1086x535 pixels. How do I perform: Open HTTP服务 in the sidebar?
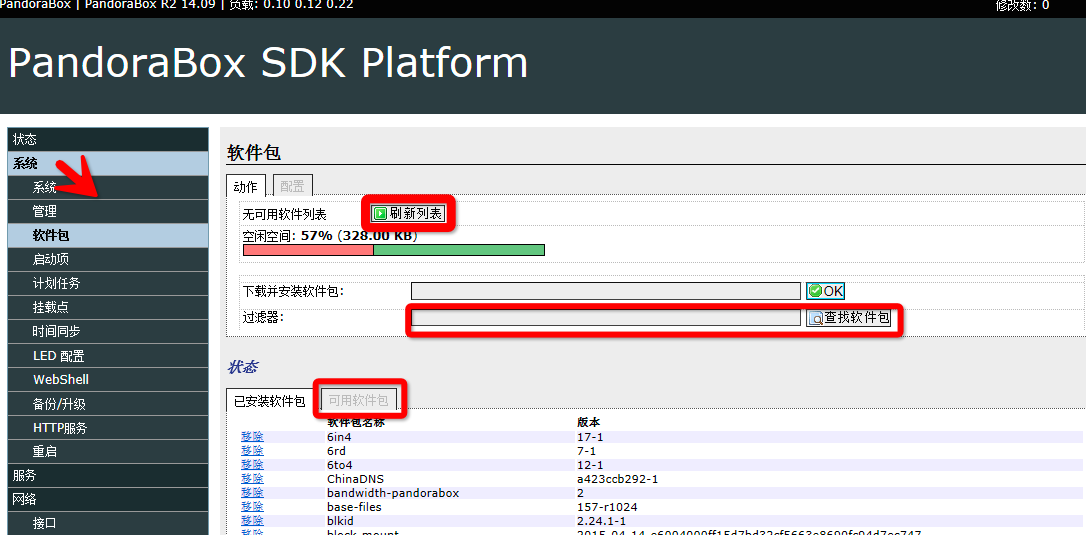(x=108, y=428)
